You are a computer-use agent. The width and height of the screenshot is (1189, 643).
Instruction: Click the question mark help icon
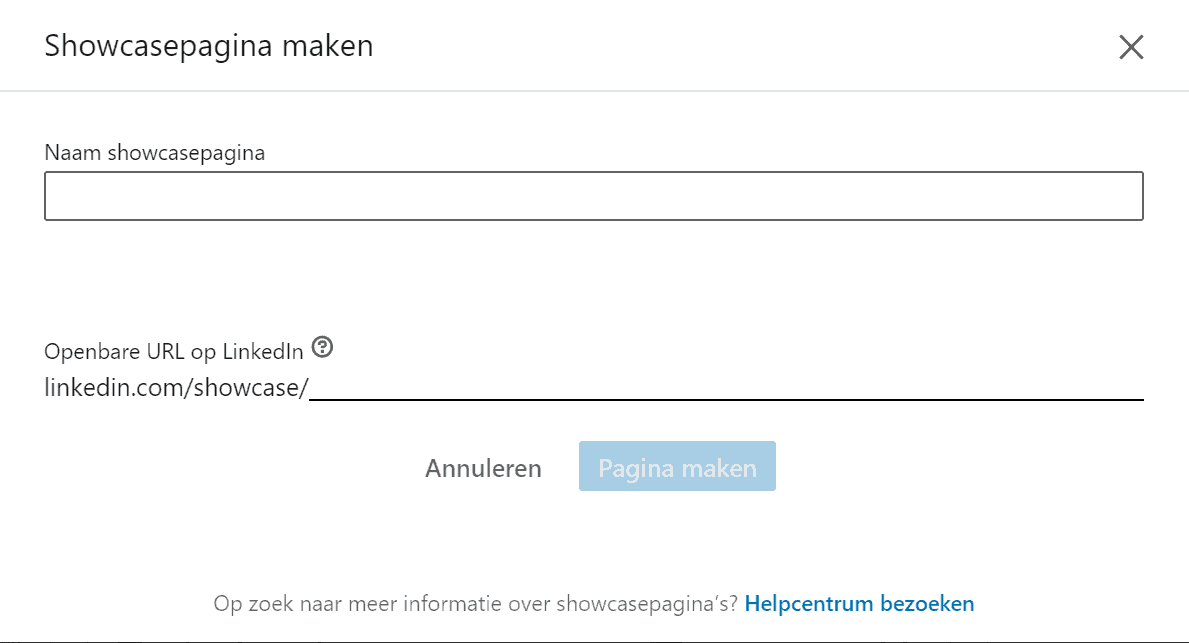click(x=322, y=347)
